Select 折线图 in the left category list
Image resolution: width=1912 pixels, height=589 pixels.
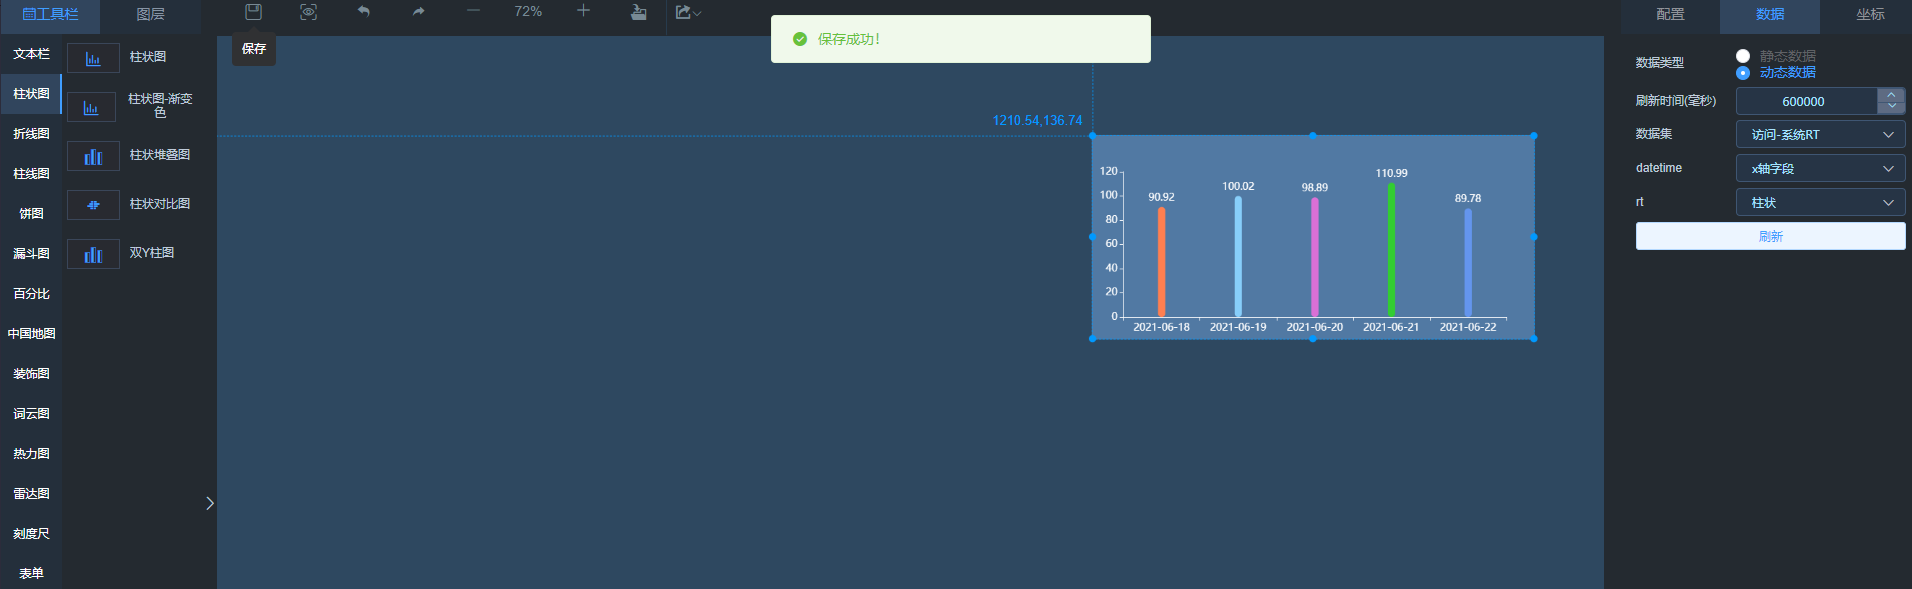(31, 134)
